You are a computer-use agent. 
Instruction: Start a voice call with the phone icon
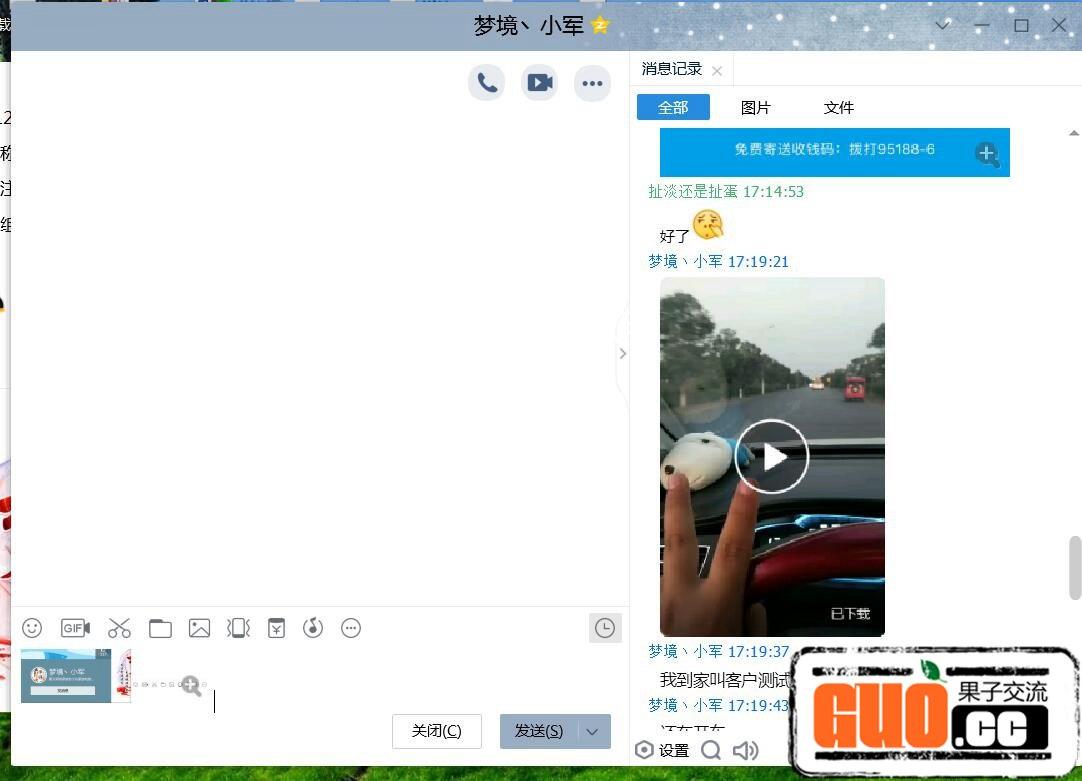(x=487, y=83)
